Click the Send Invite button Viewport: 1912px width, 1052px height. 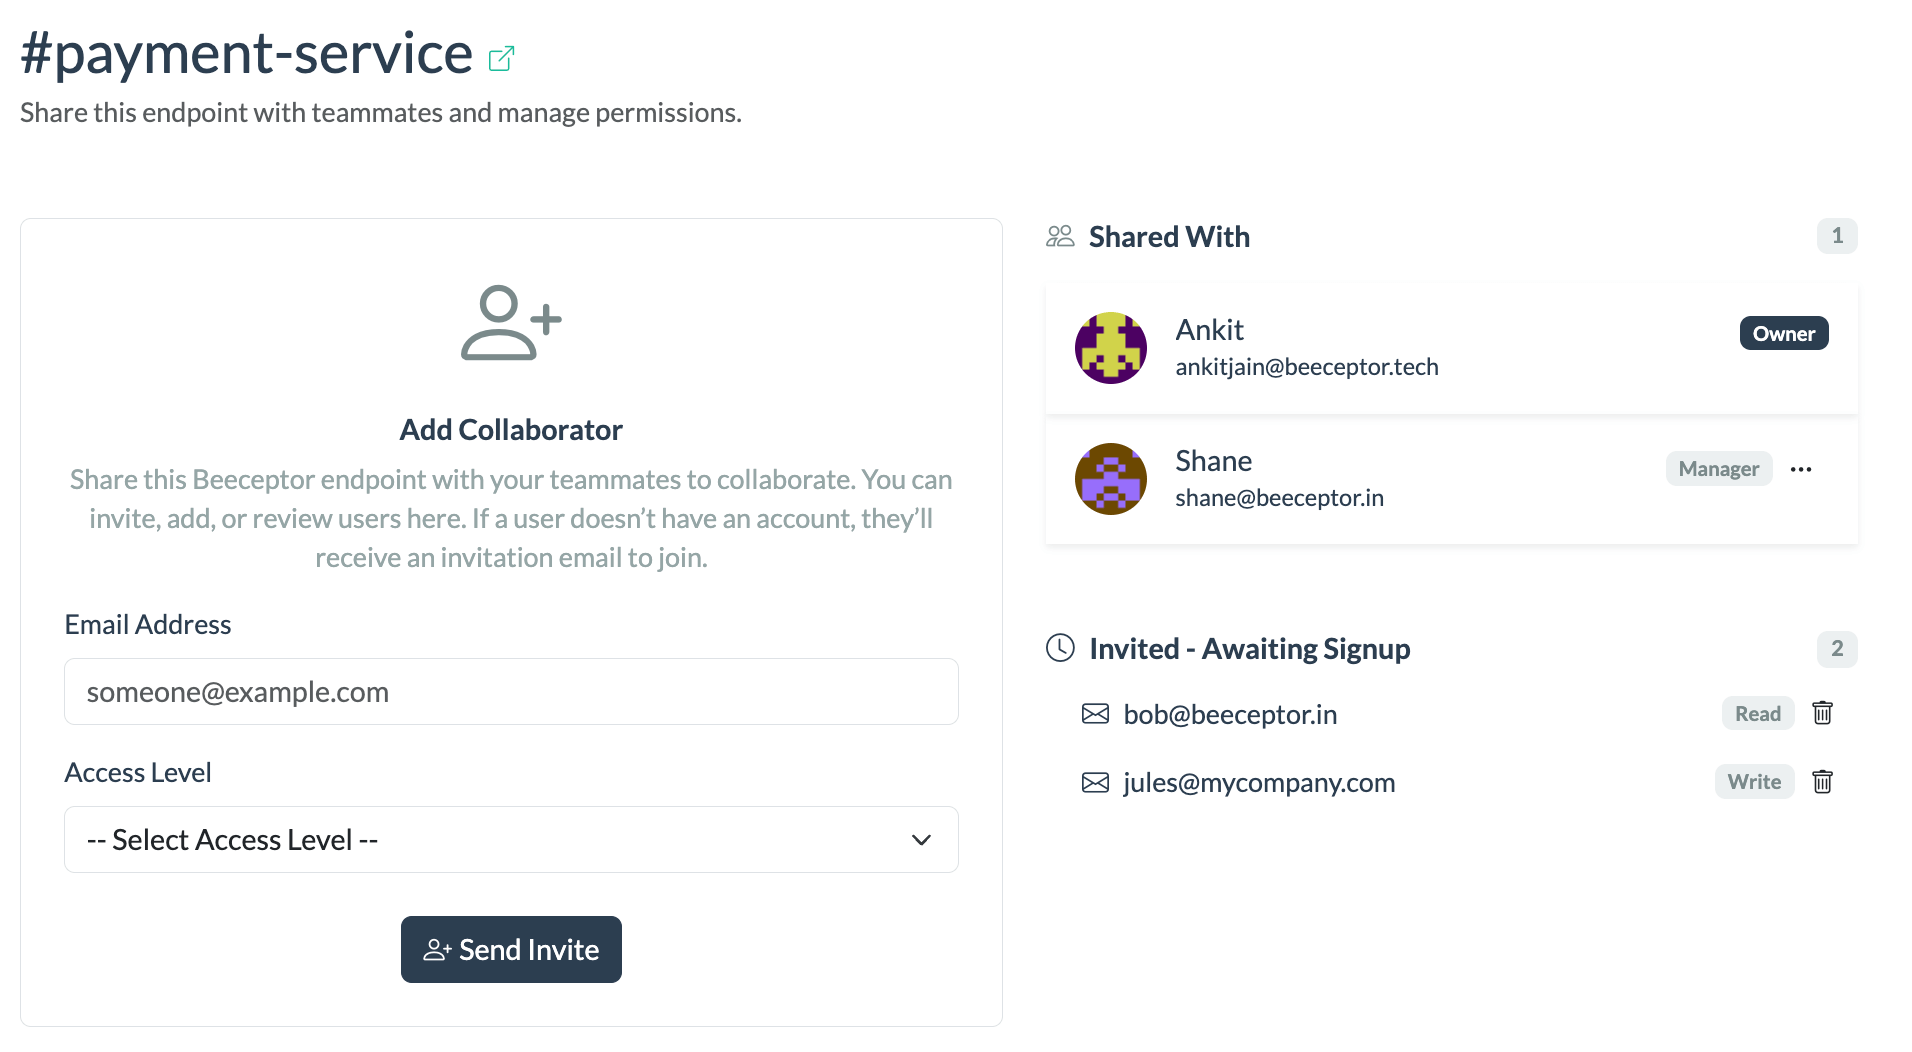tap(511, 949)
